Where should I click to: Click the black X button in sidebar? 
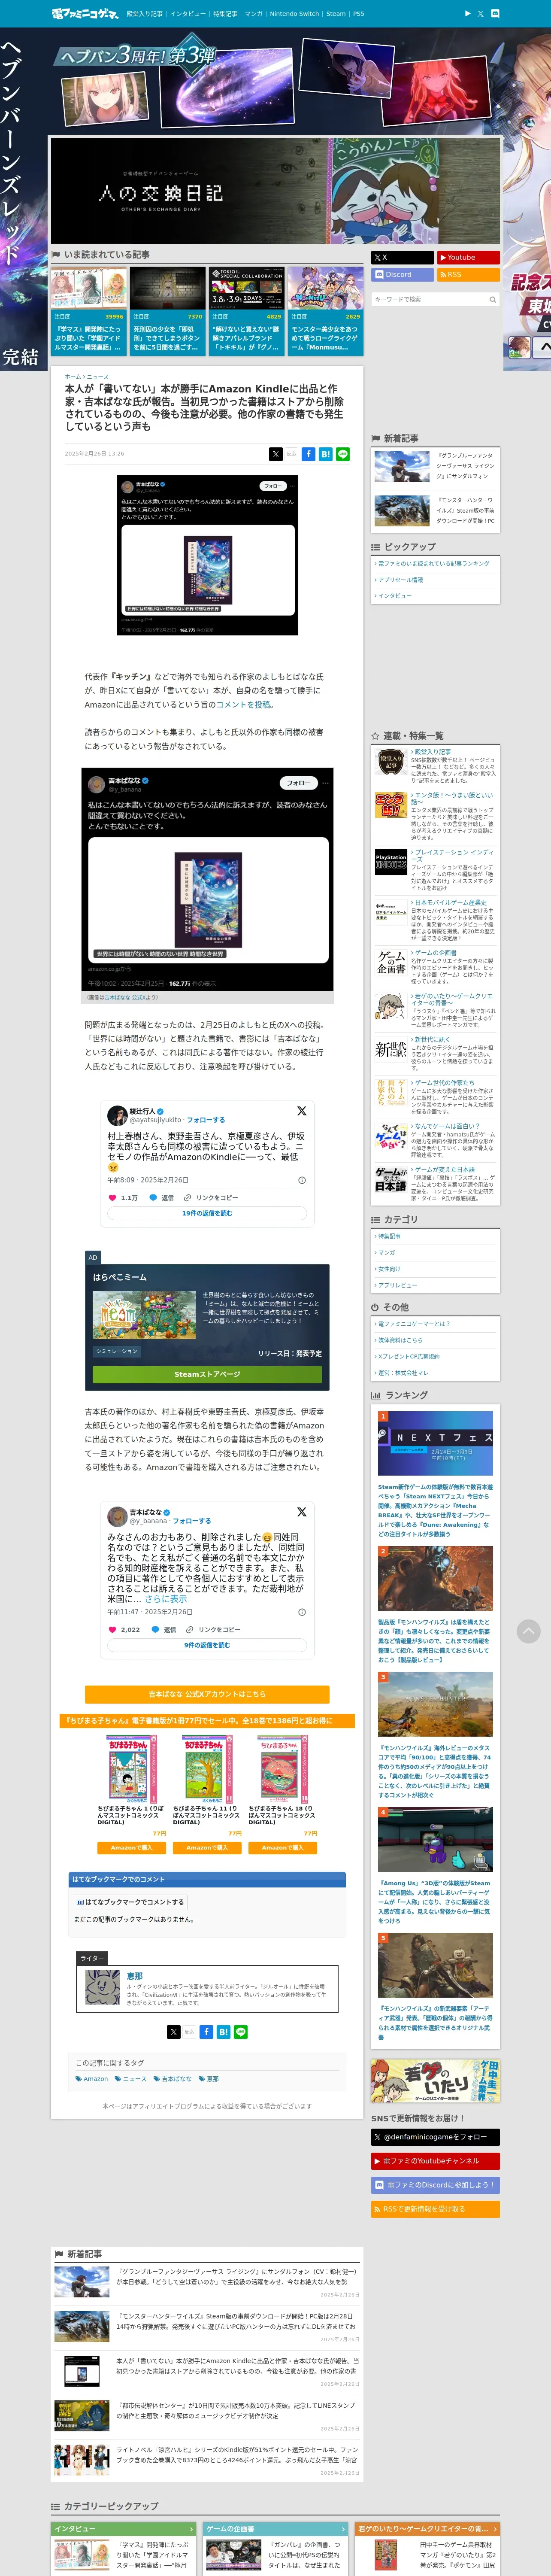[402, 257]
